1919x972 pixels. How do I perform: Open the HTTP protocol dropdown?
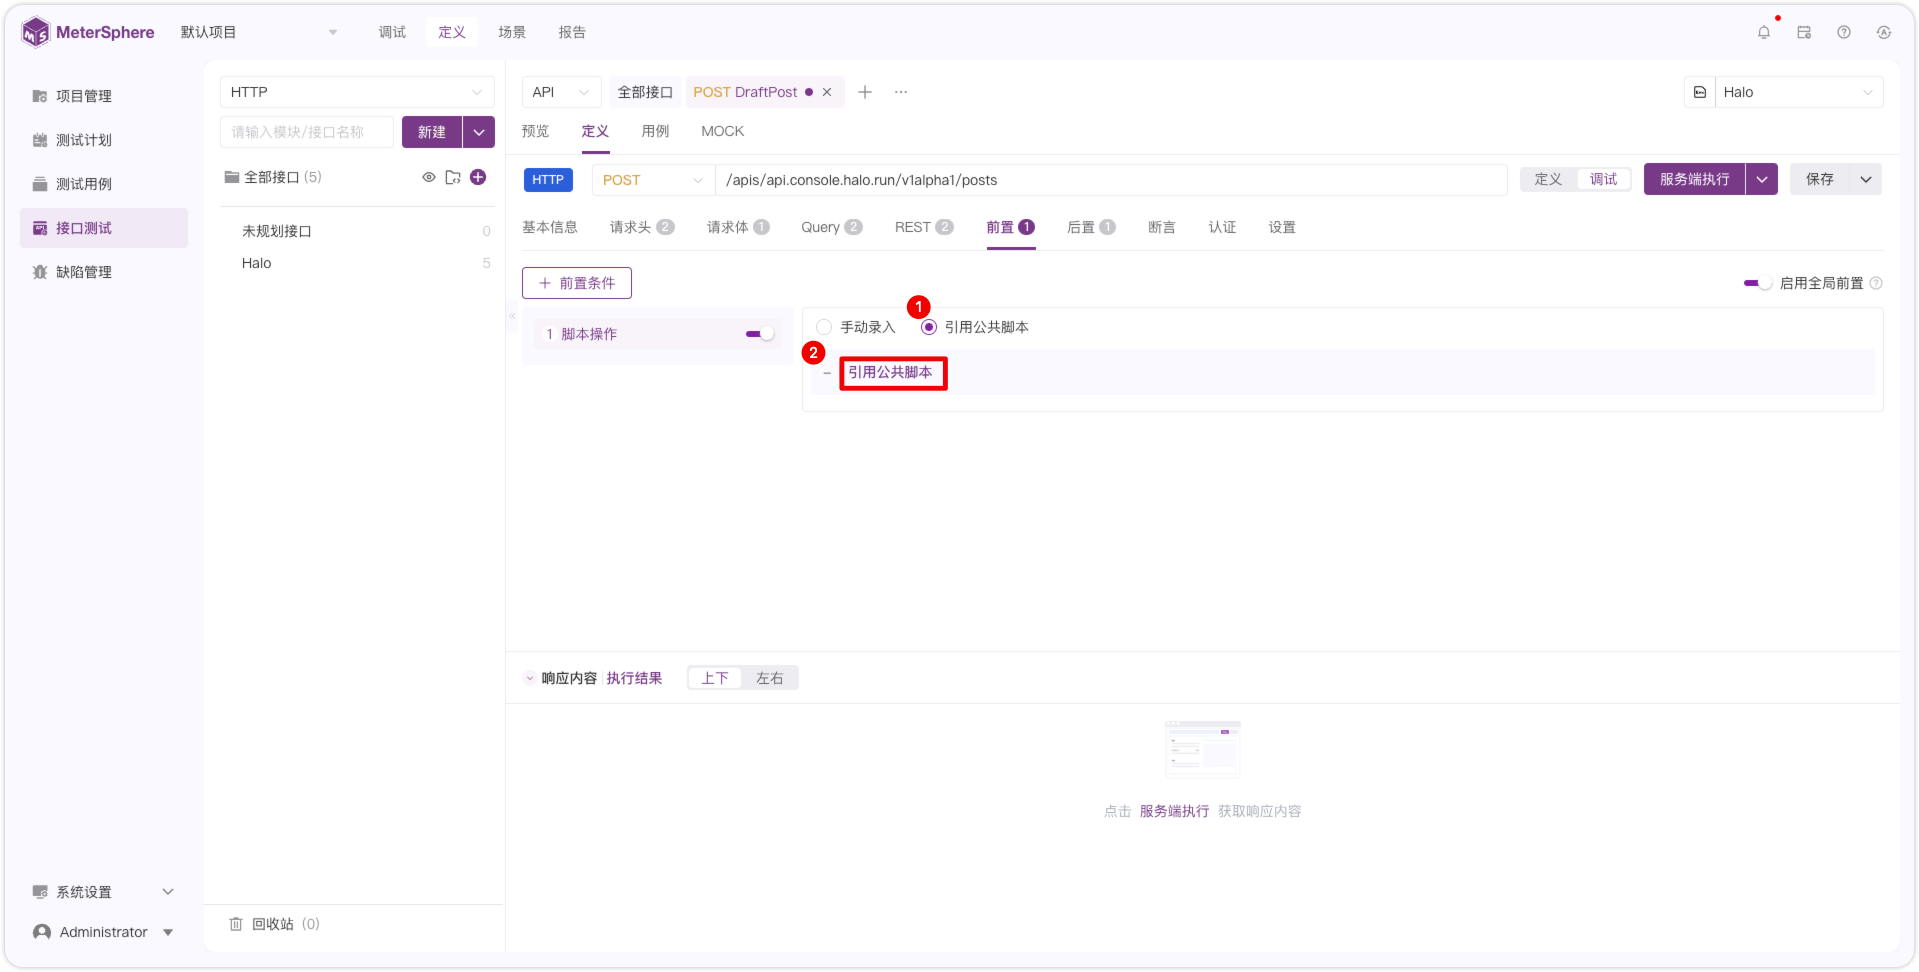357,92
